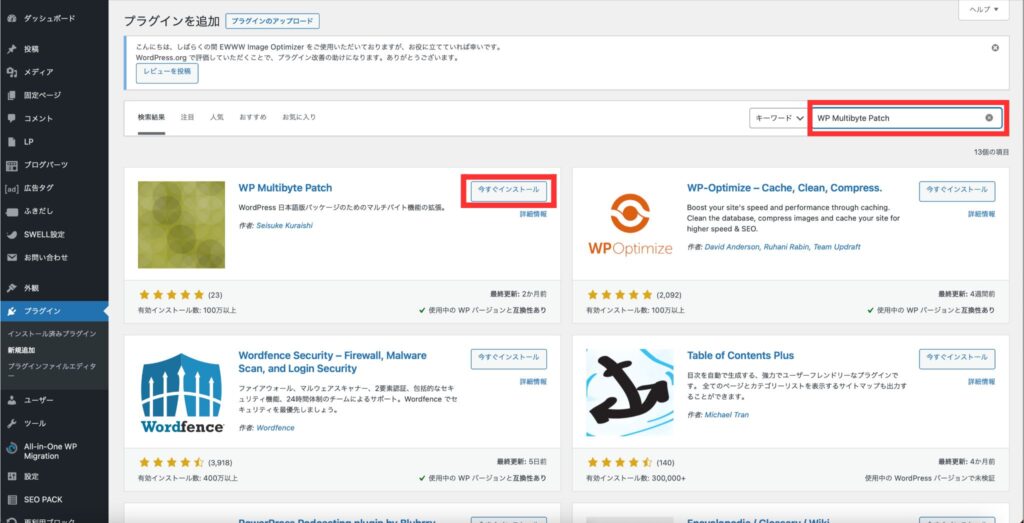
Task: Click the Comments (コメント) bubble icon
Action: coord(11,118)
